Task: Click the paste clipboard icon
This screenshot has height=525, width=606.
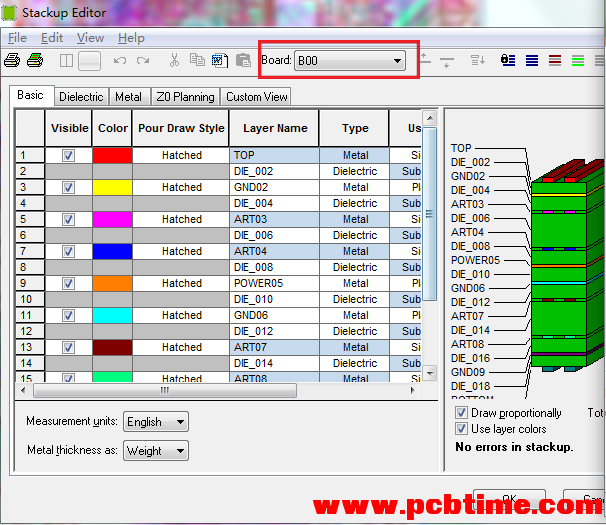Action: [x=243, y=61]
